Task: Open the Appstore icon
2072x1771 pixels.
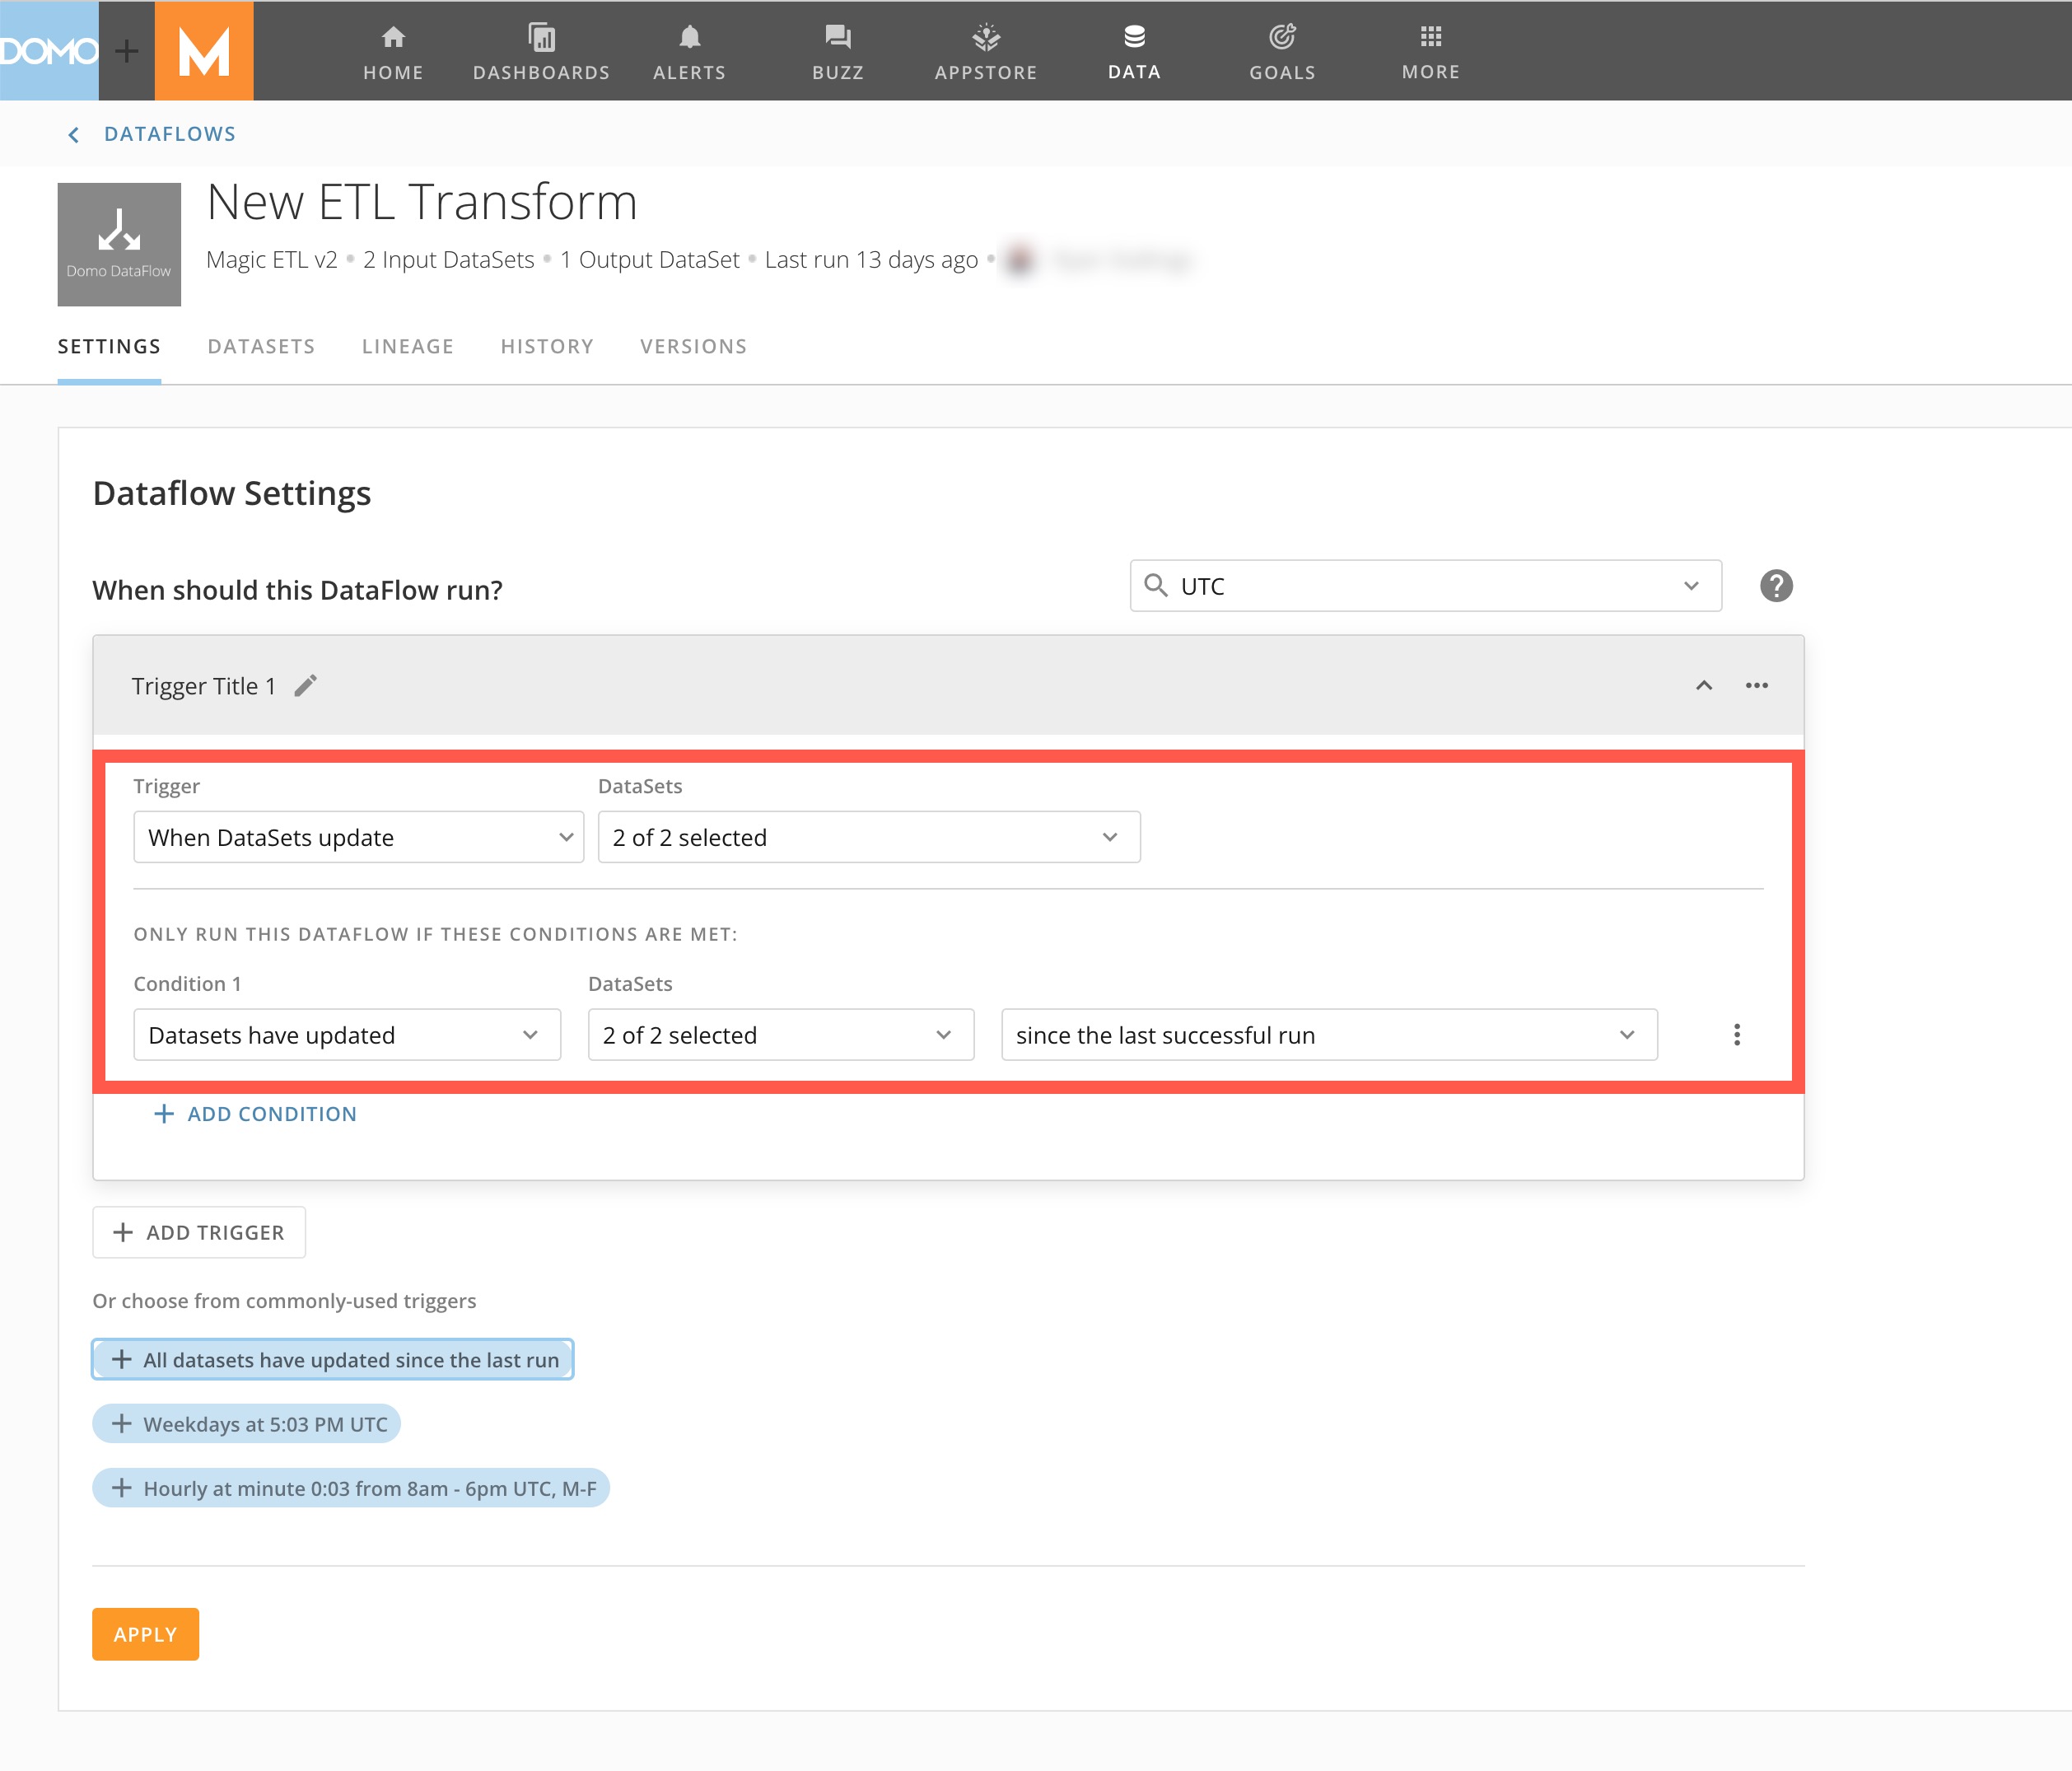Action: pyautogui.click(x=985, y=50)
